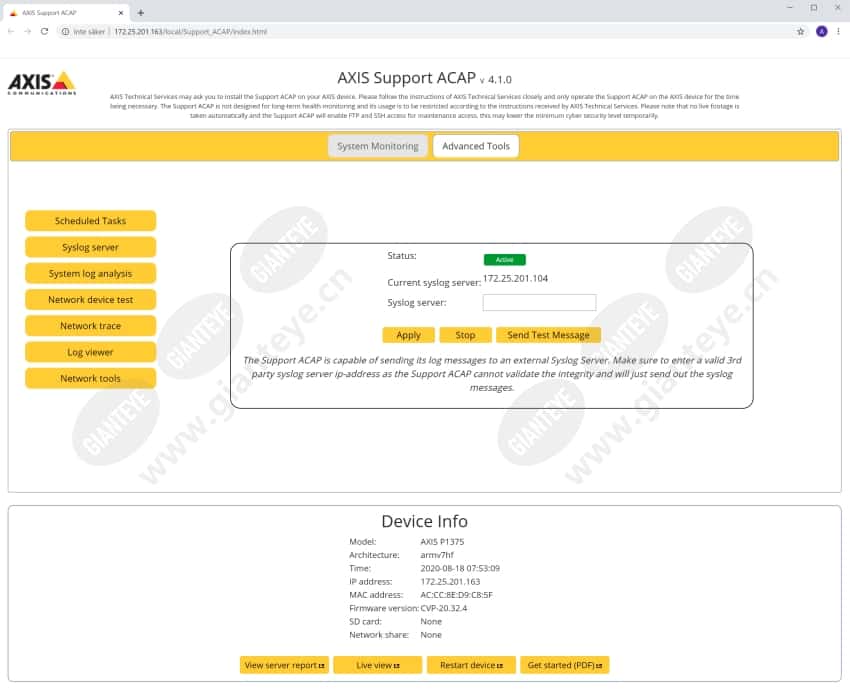Open Network tools section

[x=91, y=378]
